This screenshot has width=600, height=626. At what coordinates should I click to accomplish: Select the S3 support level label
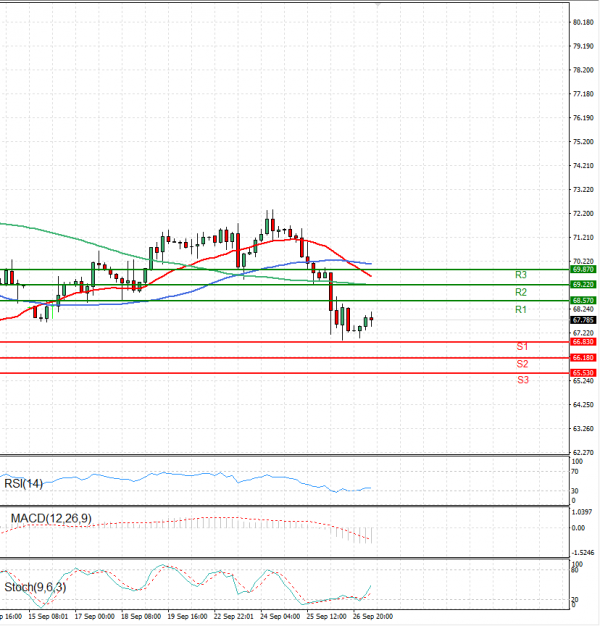[522, 381]
